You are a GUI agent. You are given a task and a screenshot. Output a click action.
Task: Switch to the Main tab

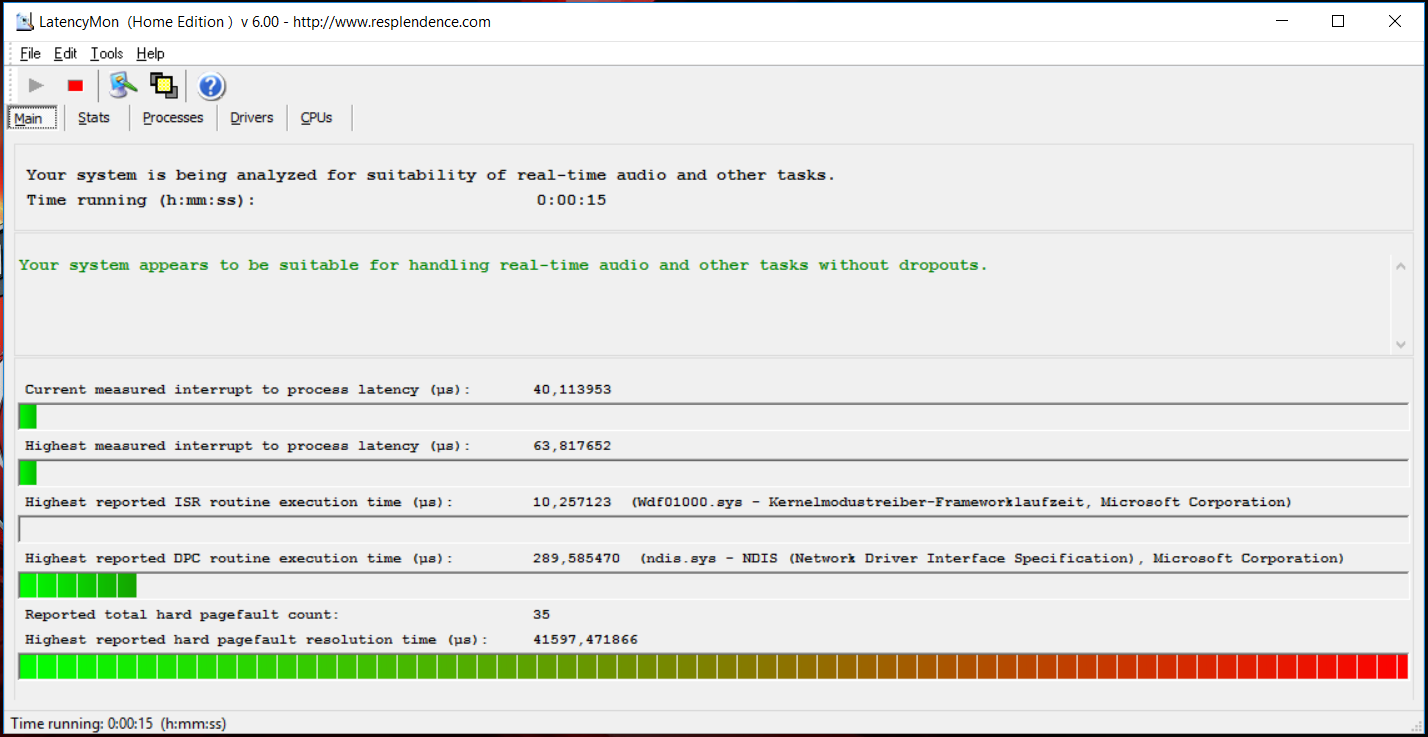(29, 118)
